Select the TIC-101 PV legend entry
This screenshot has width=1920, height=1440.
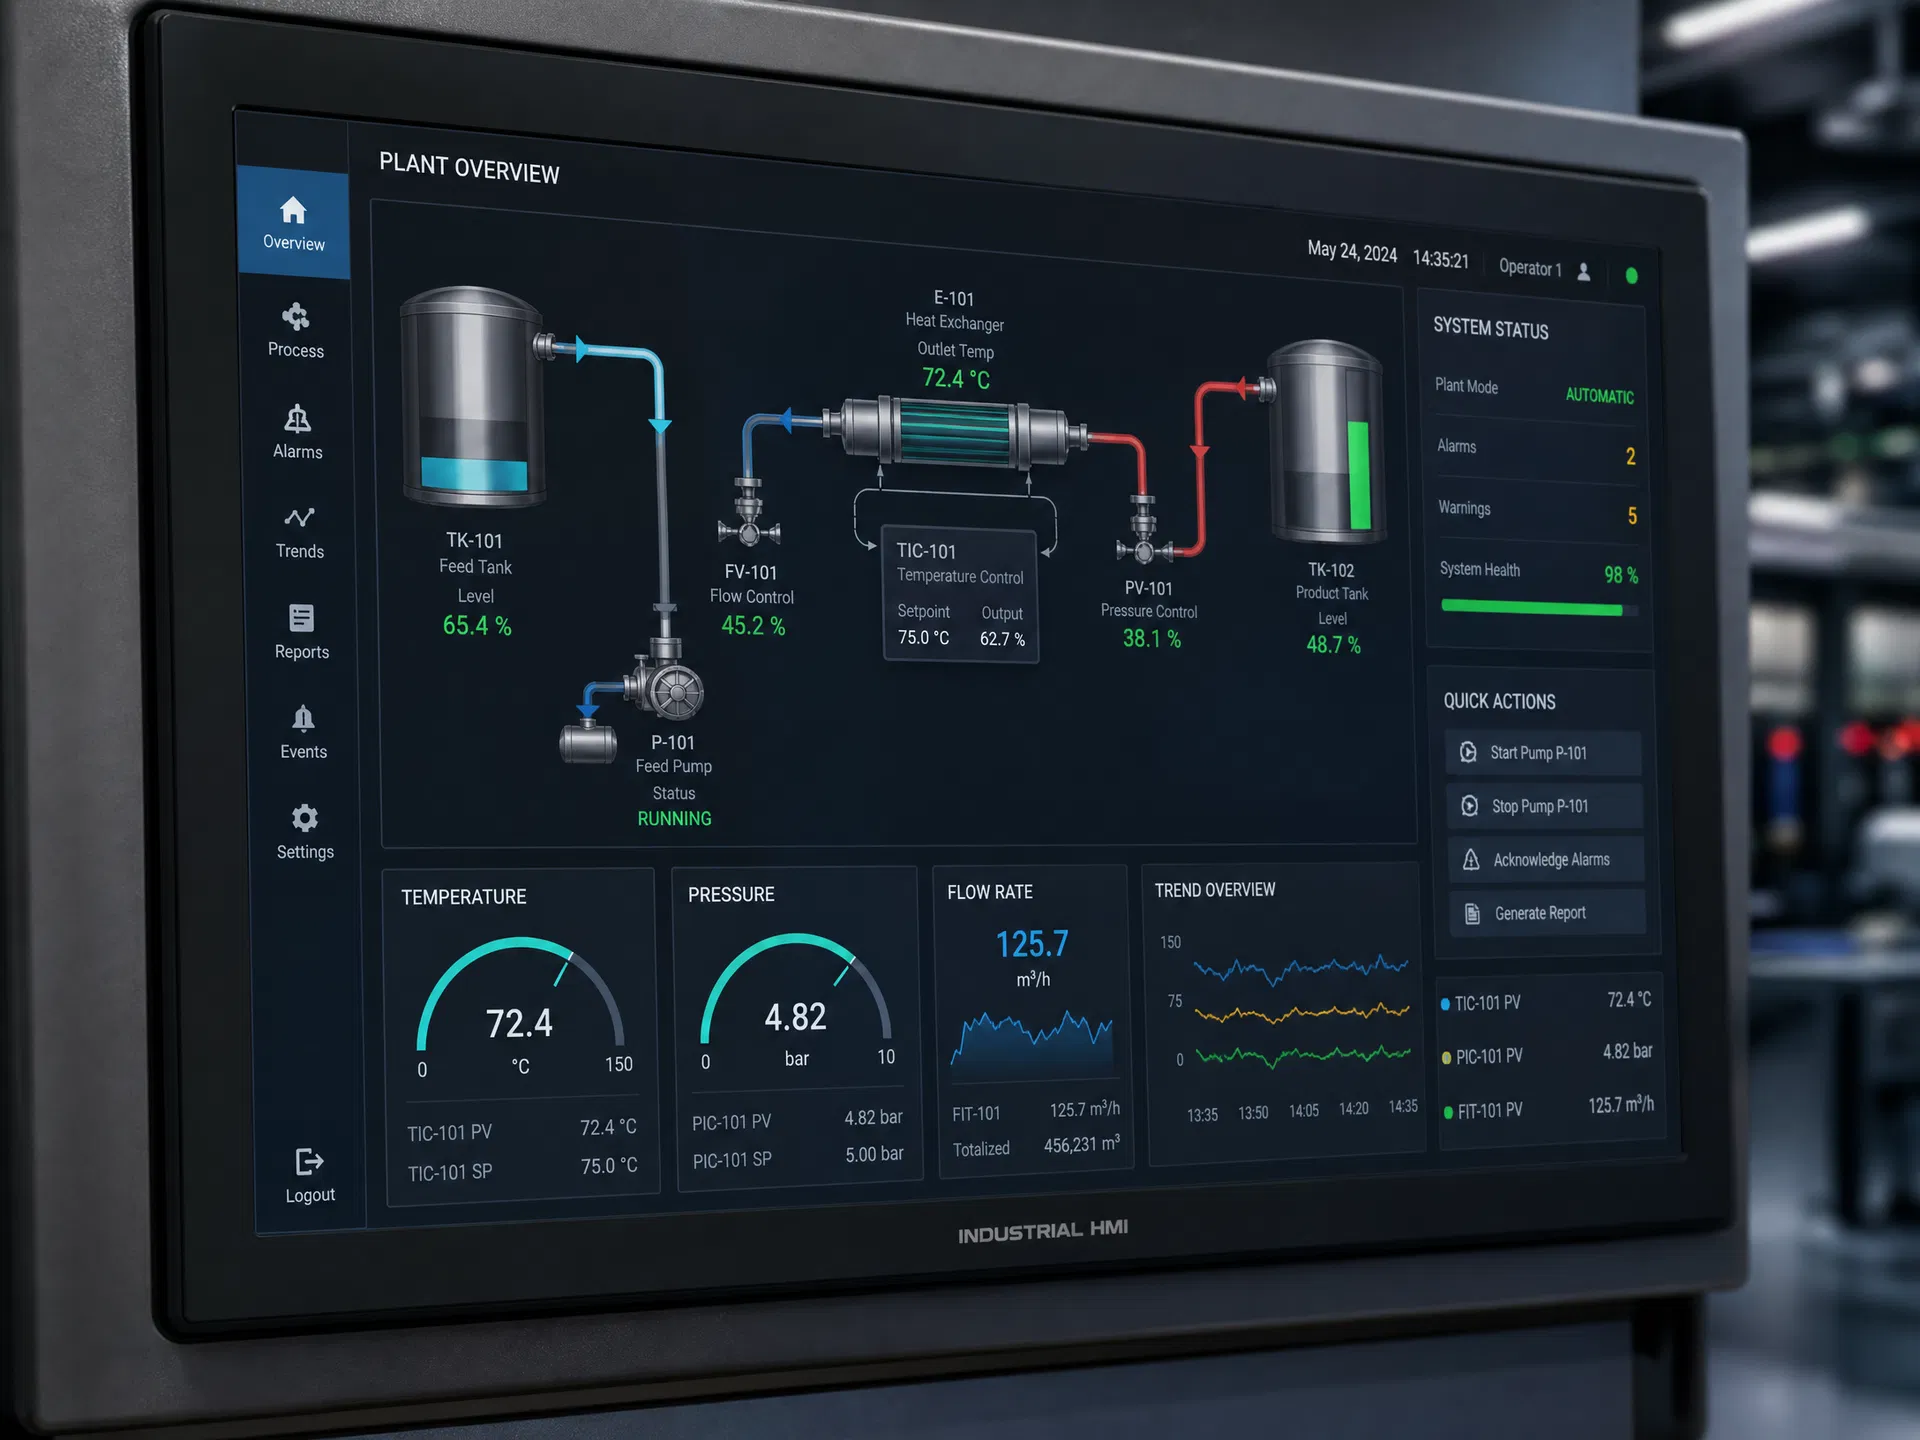pyautogui.click(x=1548, y=1001)
